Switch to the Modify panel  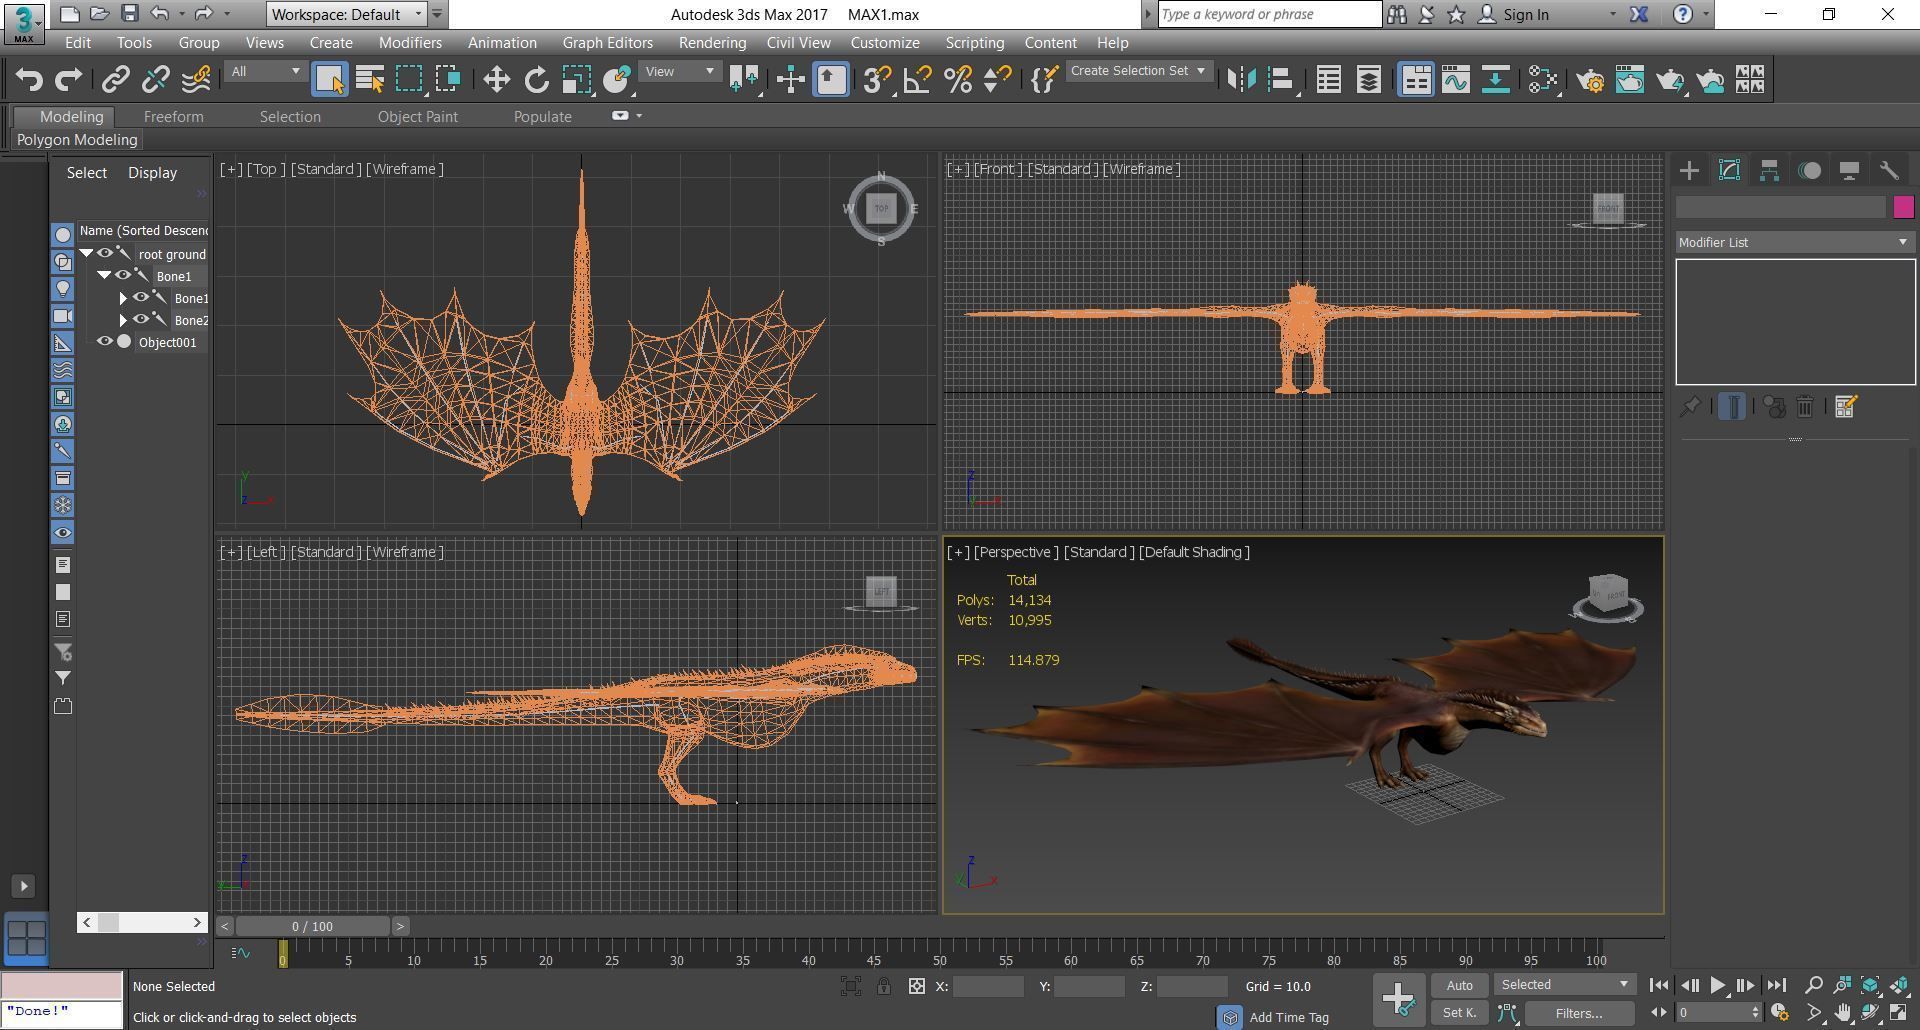[x=1729, y=171]
